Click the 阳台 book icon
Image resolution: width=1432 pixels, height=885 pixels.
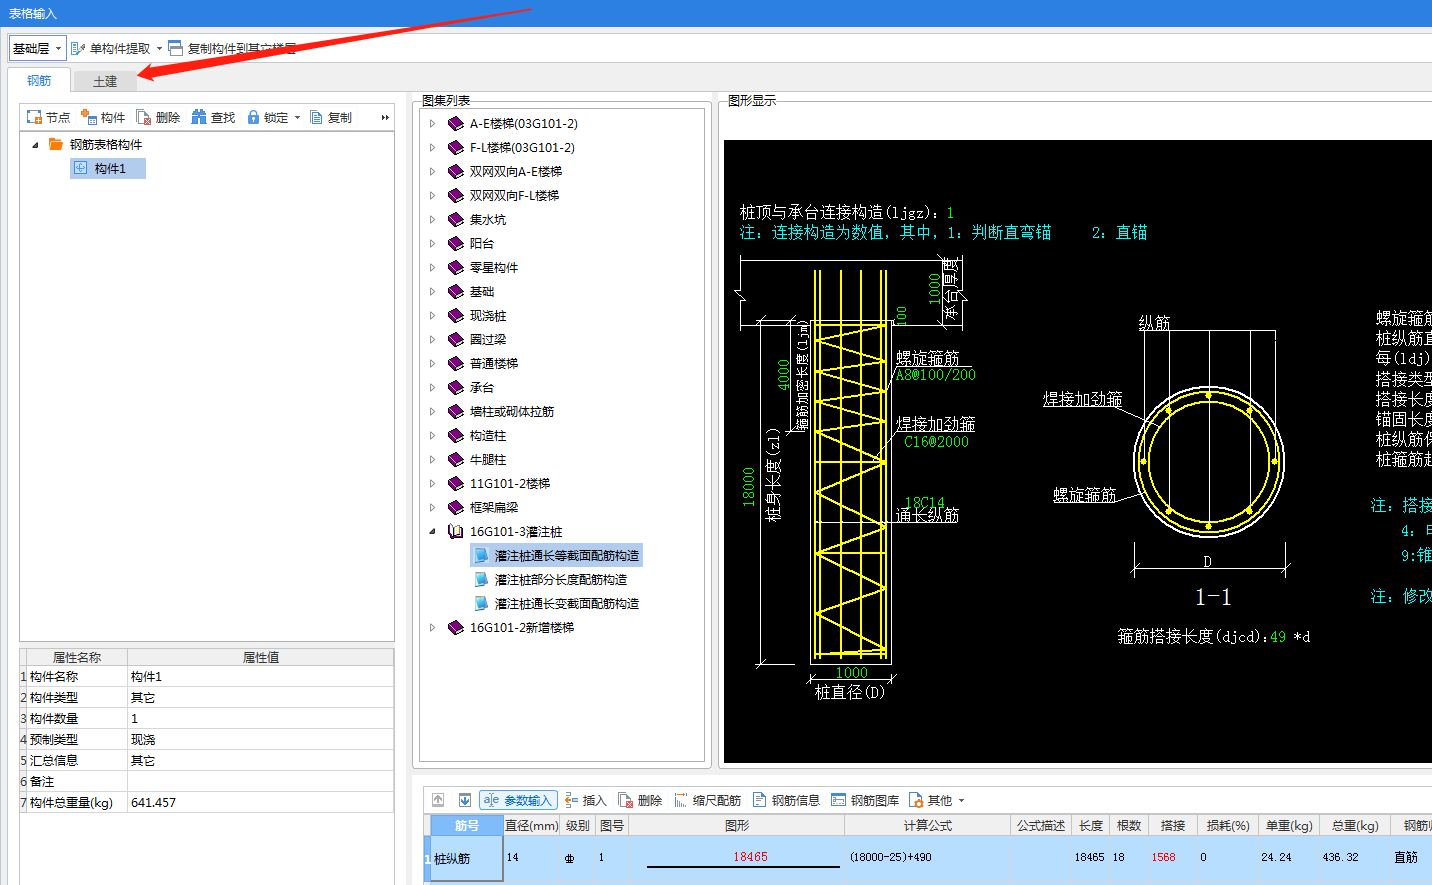click(x=456, y=244)
